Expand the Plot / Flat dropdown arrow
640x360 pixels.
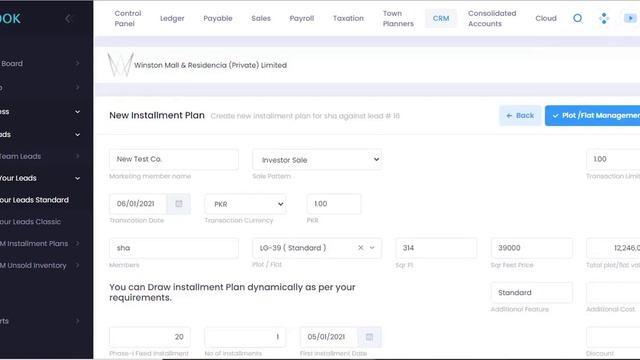pos(372,248)
